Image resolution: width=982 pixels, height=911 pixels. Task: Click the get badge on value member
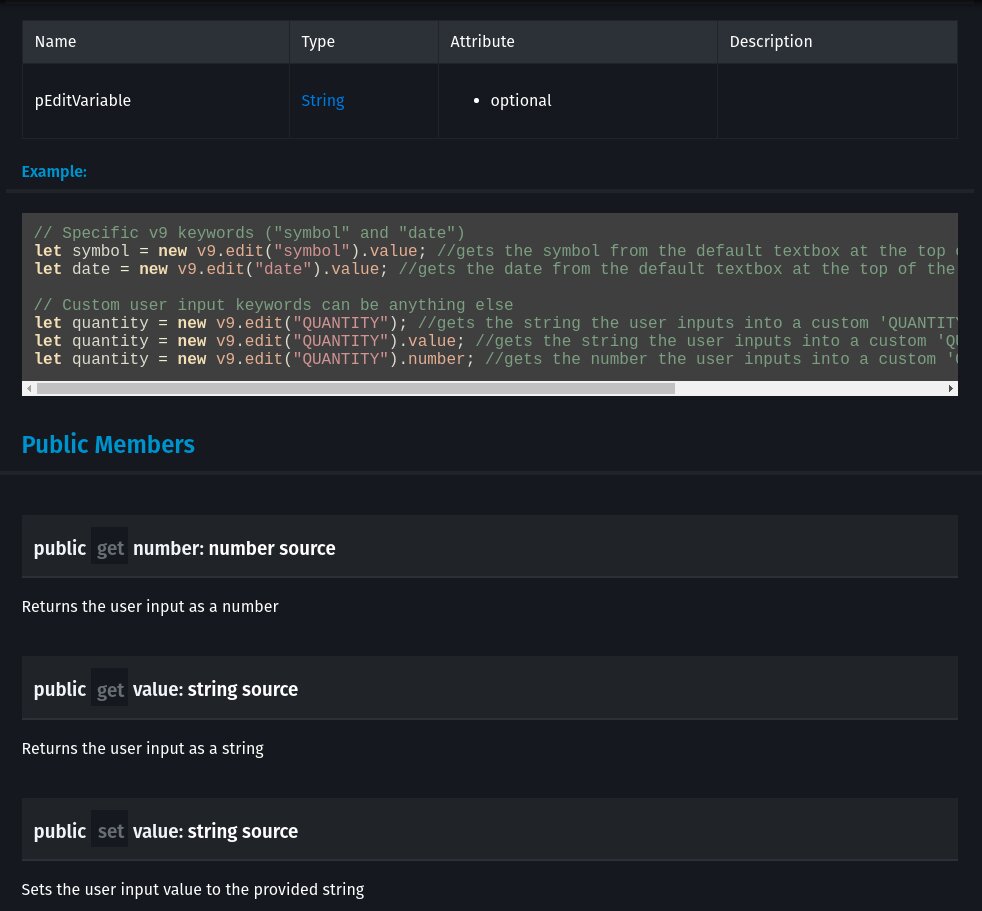(x=110, y=689)
